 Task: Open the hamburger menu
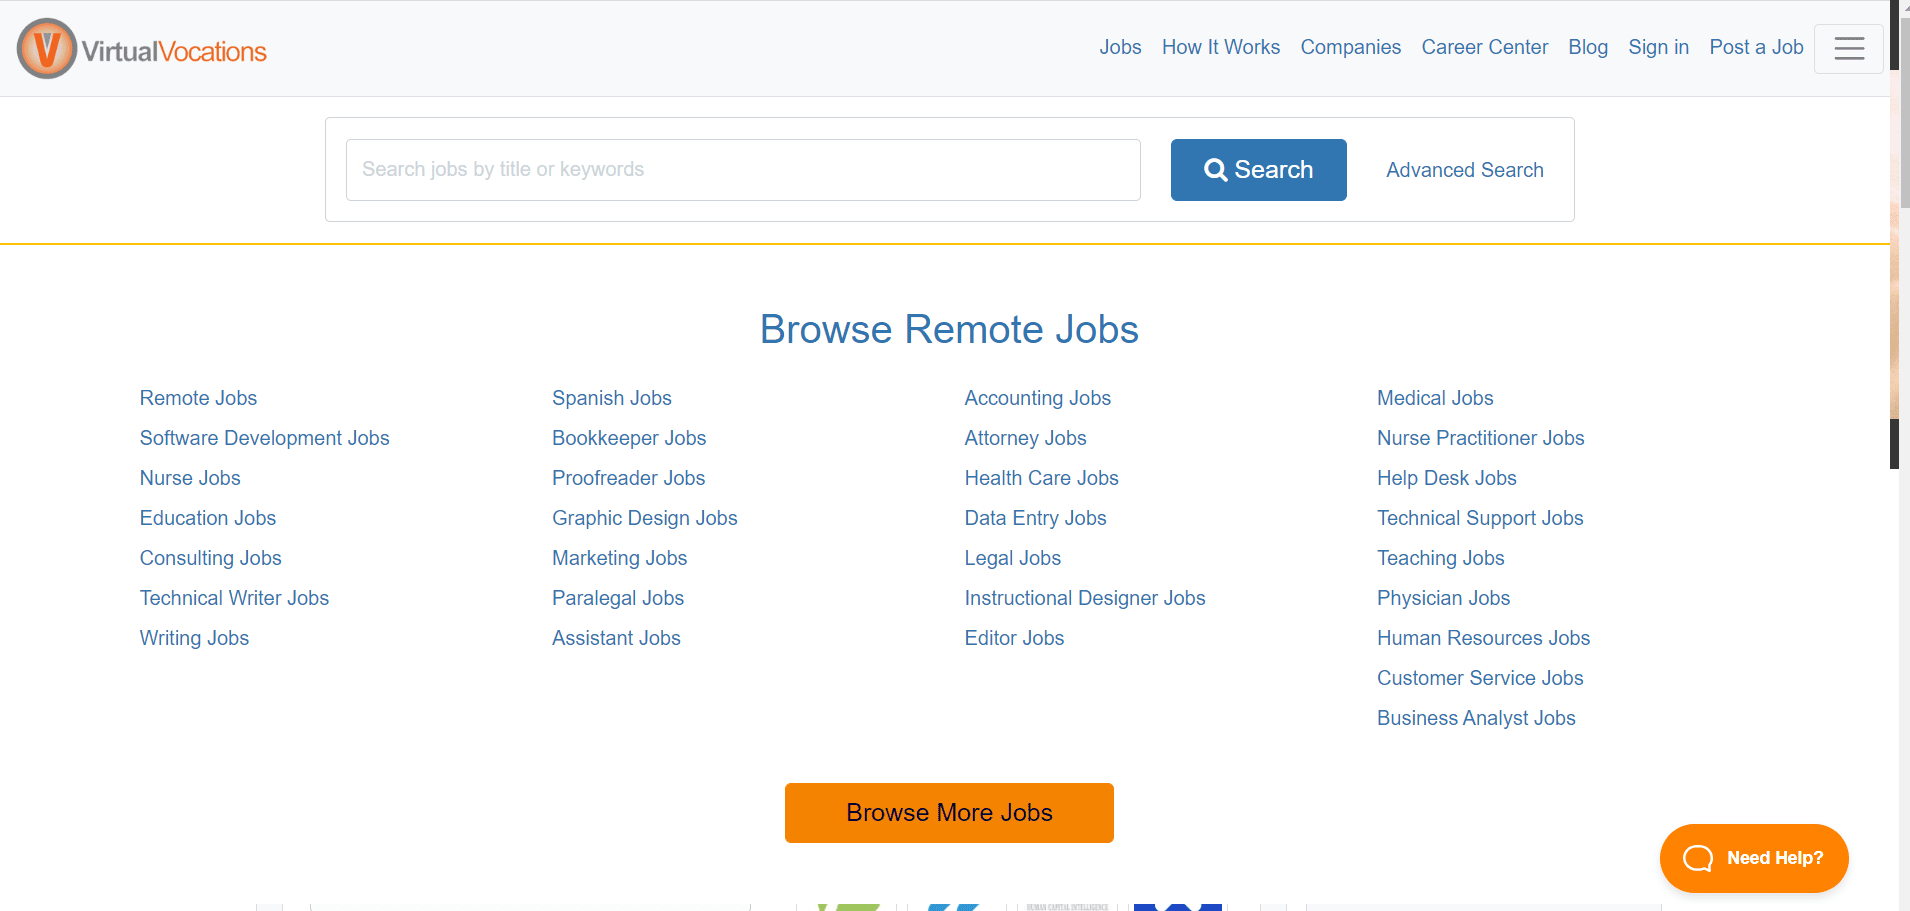[1848, 48]
